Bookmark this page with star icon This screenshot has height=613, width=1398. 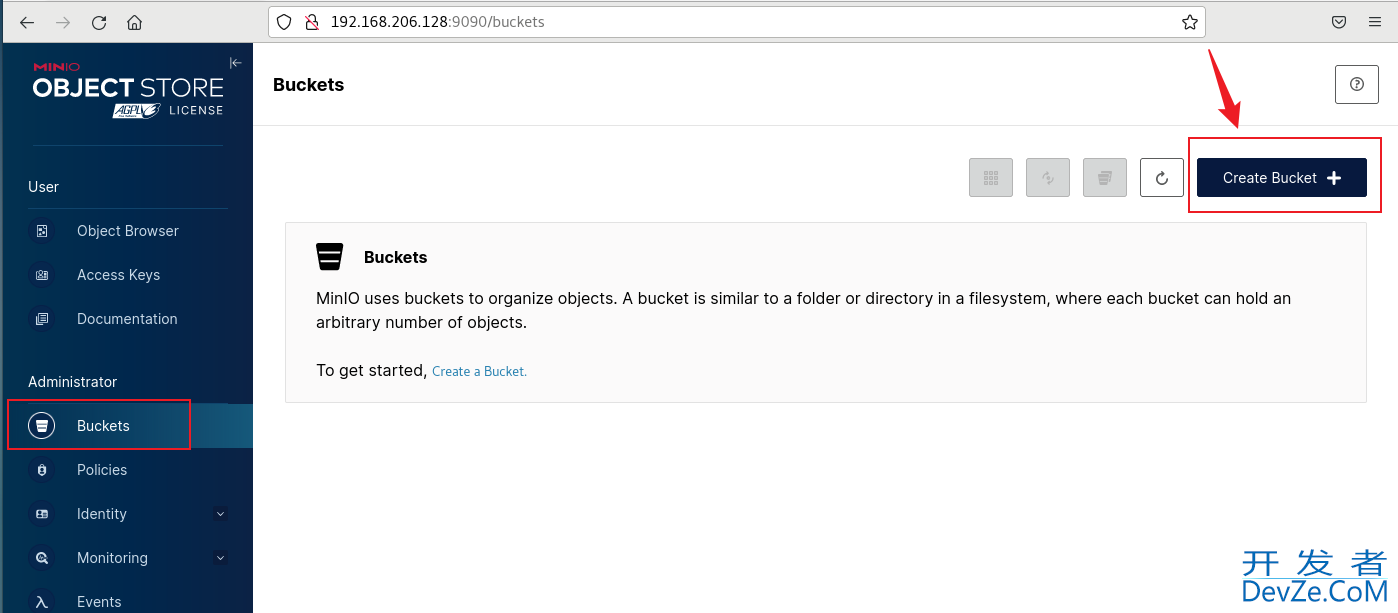pos(1189,22)
